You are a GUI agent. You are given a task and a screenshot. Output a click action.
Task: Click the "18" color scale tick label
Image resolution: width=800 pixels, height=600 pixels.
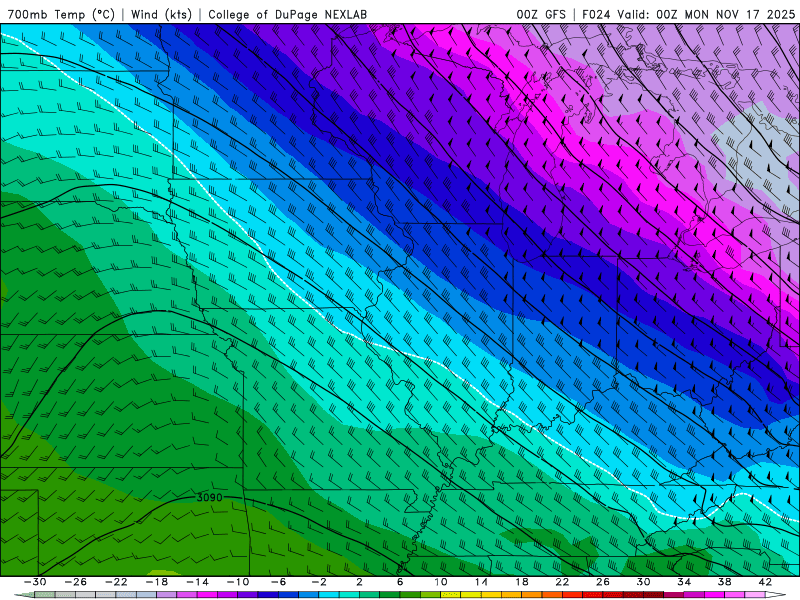(x=521, y=582)
